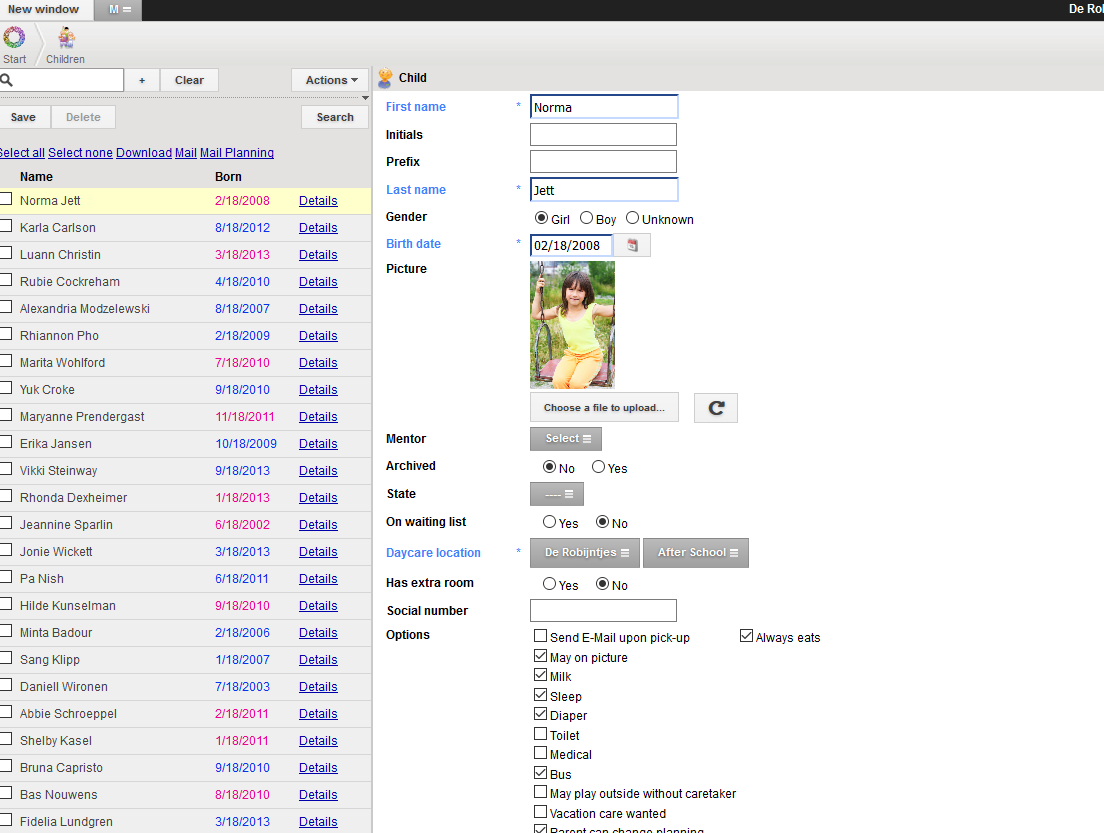Open the Start icon in breadcrumb

pos(14,37)
